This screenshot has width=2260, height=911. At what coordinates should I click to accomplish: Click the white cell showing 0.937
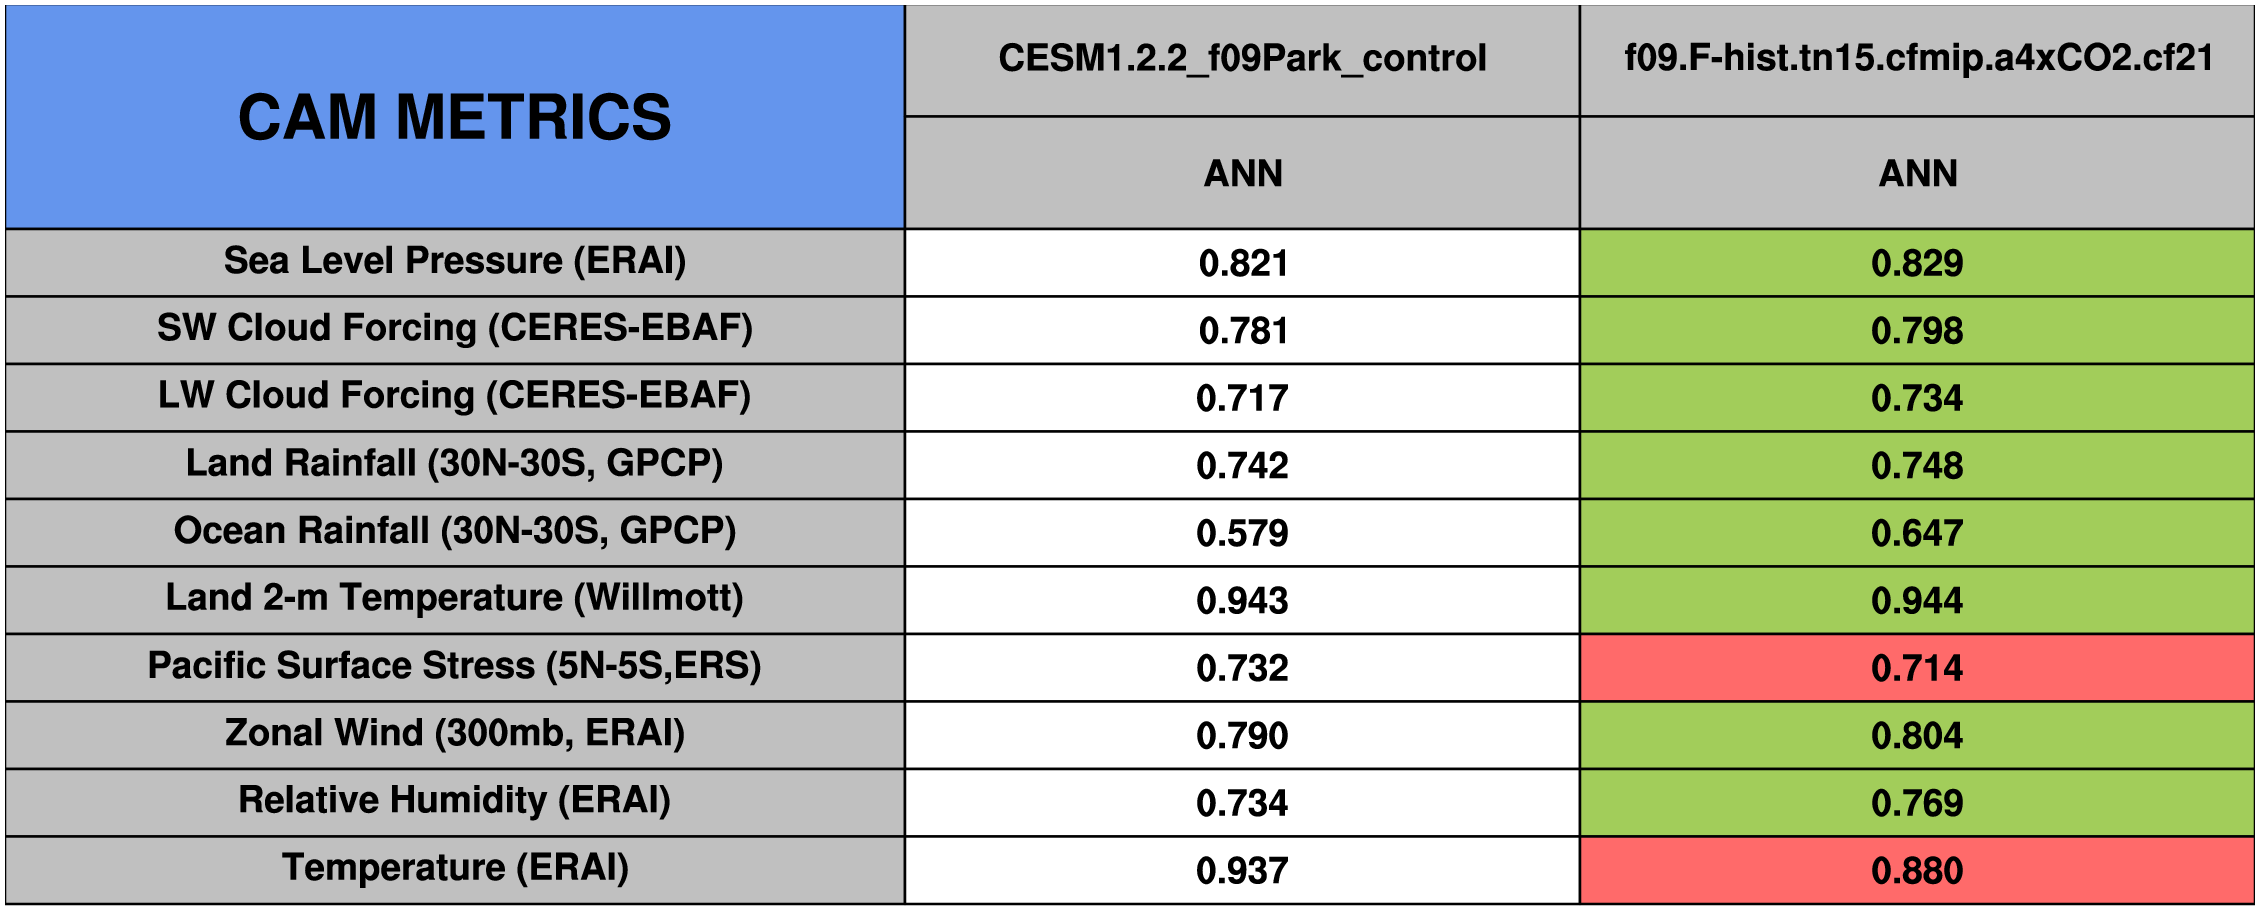point(1242,871)
